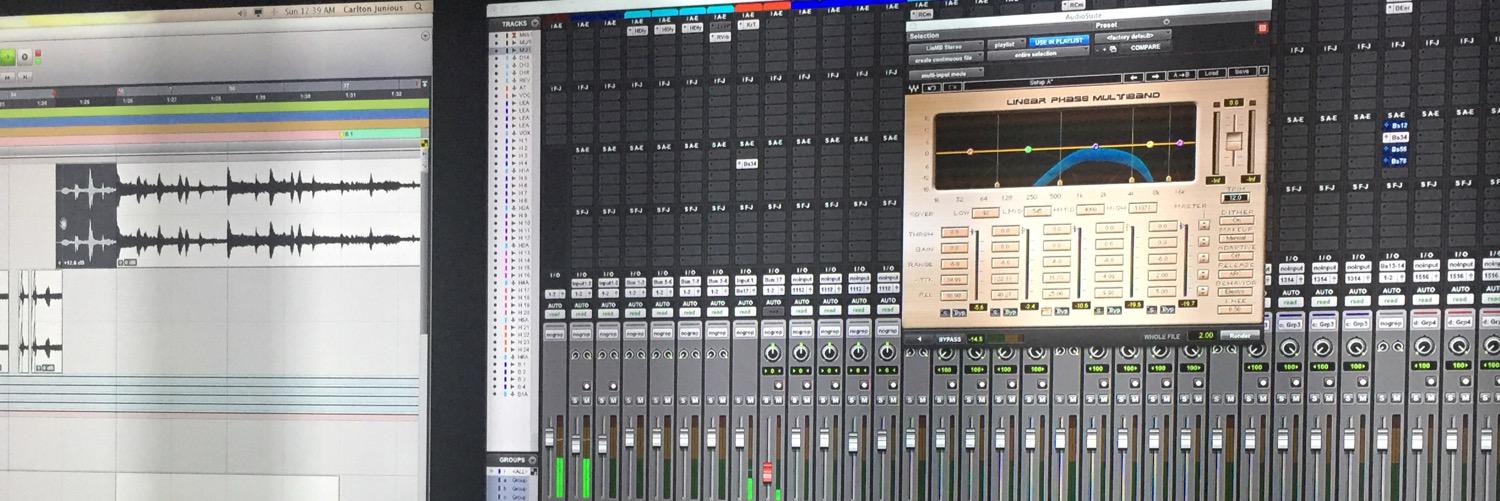Click the display icon in the menu bar
Viewport: 1500px width, 501px height.
coord(257,15)
